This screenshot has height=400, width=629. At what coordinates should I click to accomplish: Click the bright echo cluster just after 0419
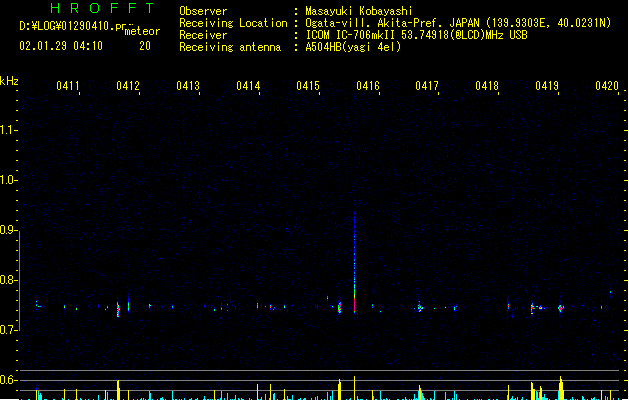[x=561, y=308]
